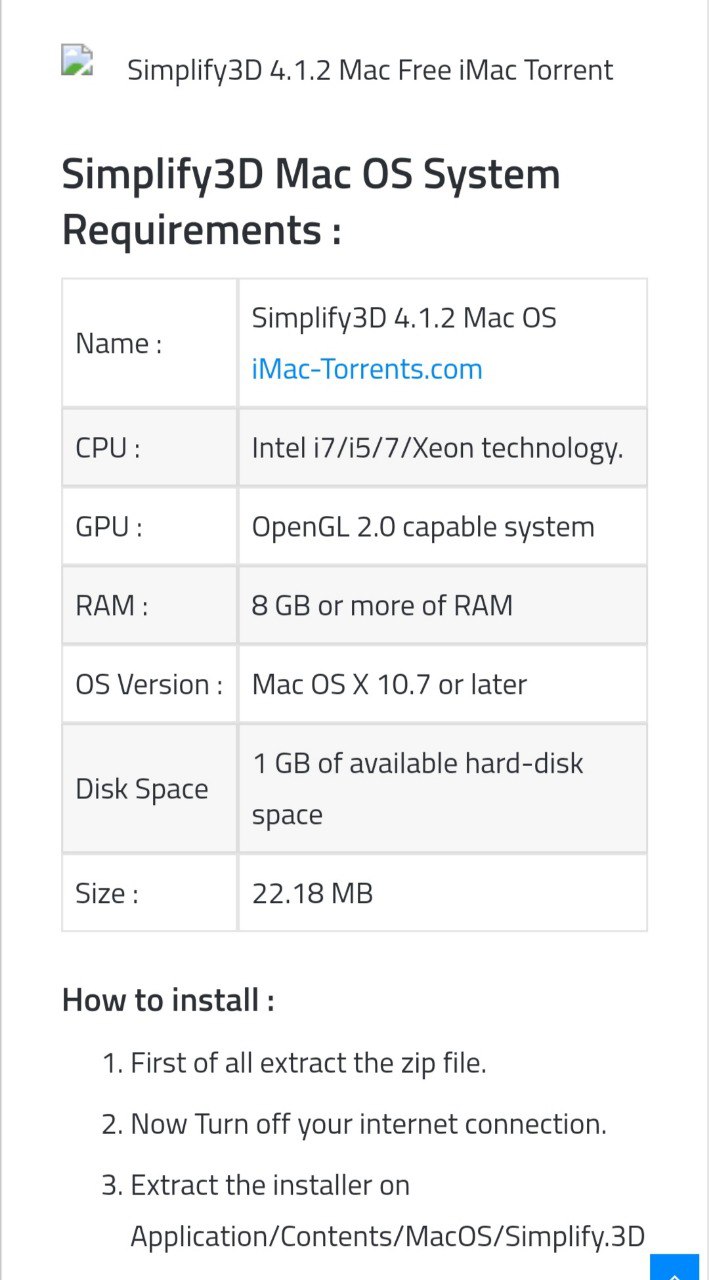Screen dimensions: 709x1280
Task: Click the broken image icon beside the caption
Action: [x=77, y=61]
